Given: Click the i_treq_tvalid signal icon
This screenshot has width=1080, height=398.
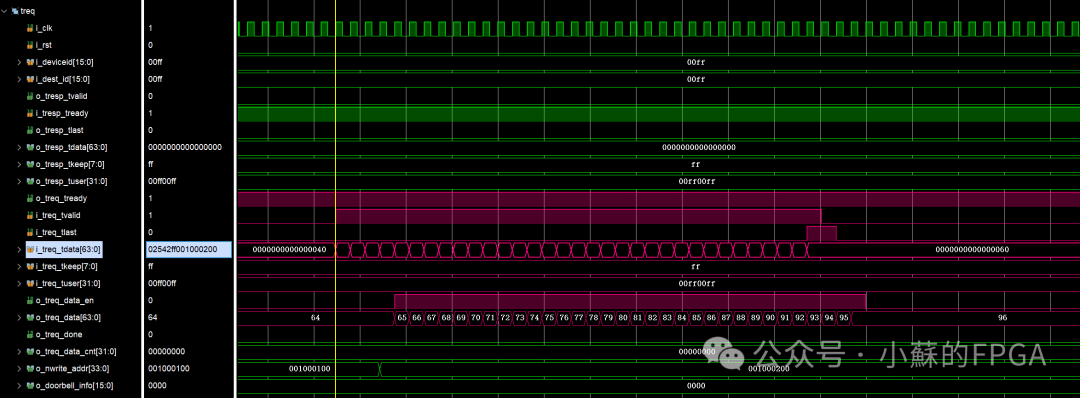Looking at the screenshot, I should pos(30,216).
